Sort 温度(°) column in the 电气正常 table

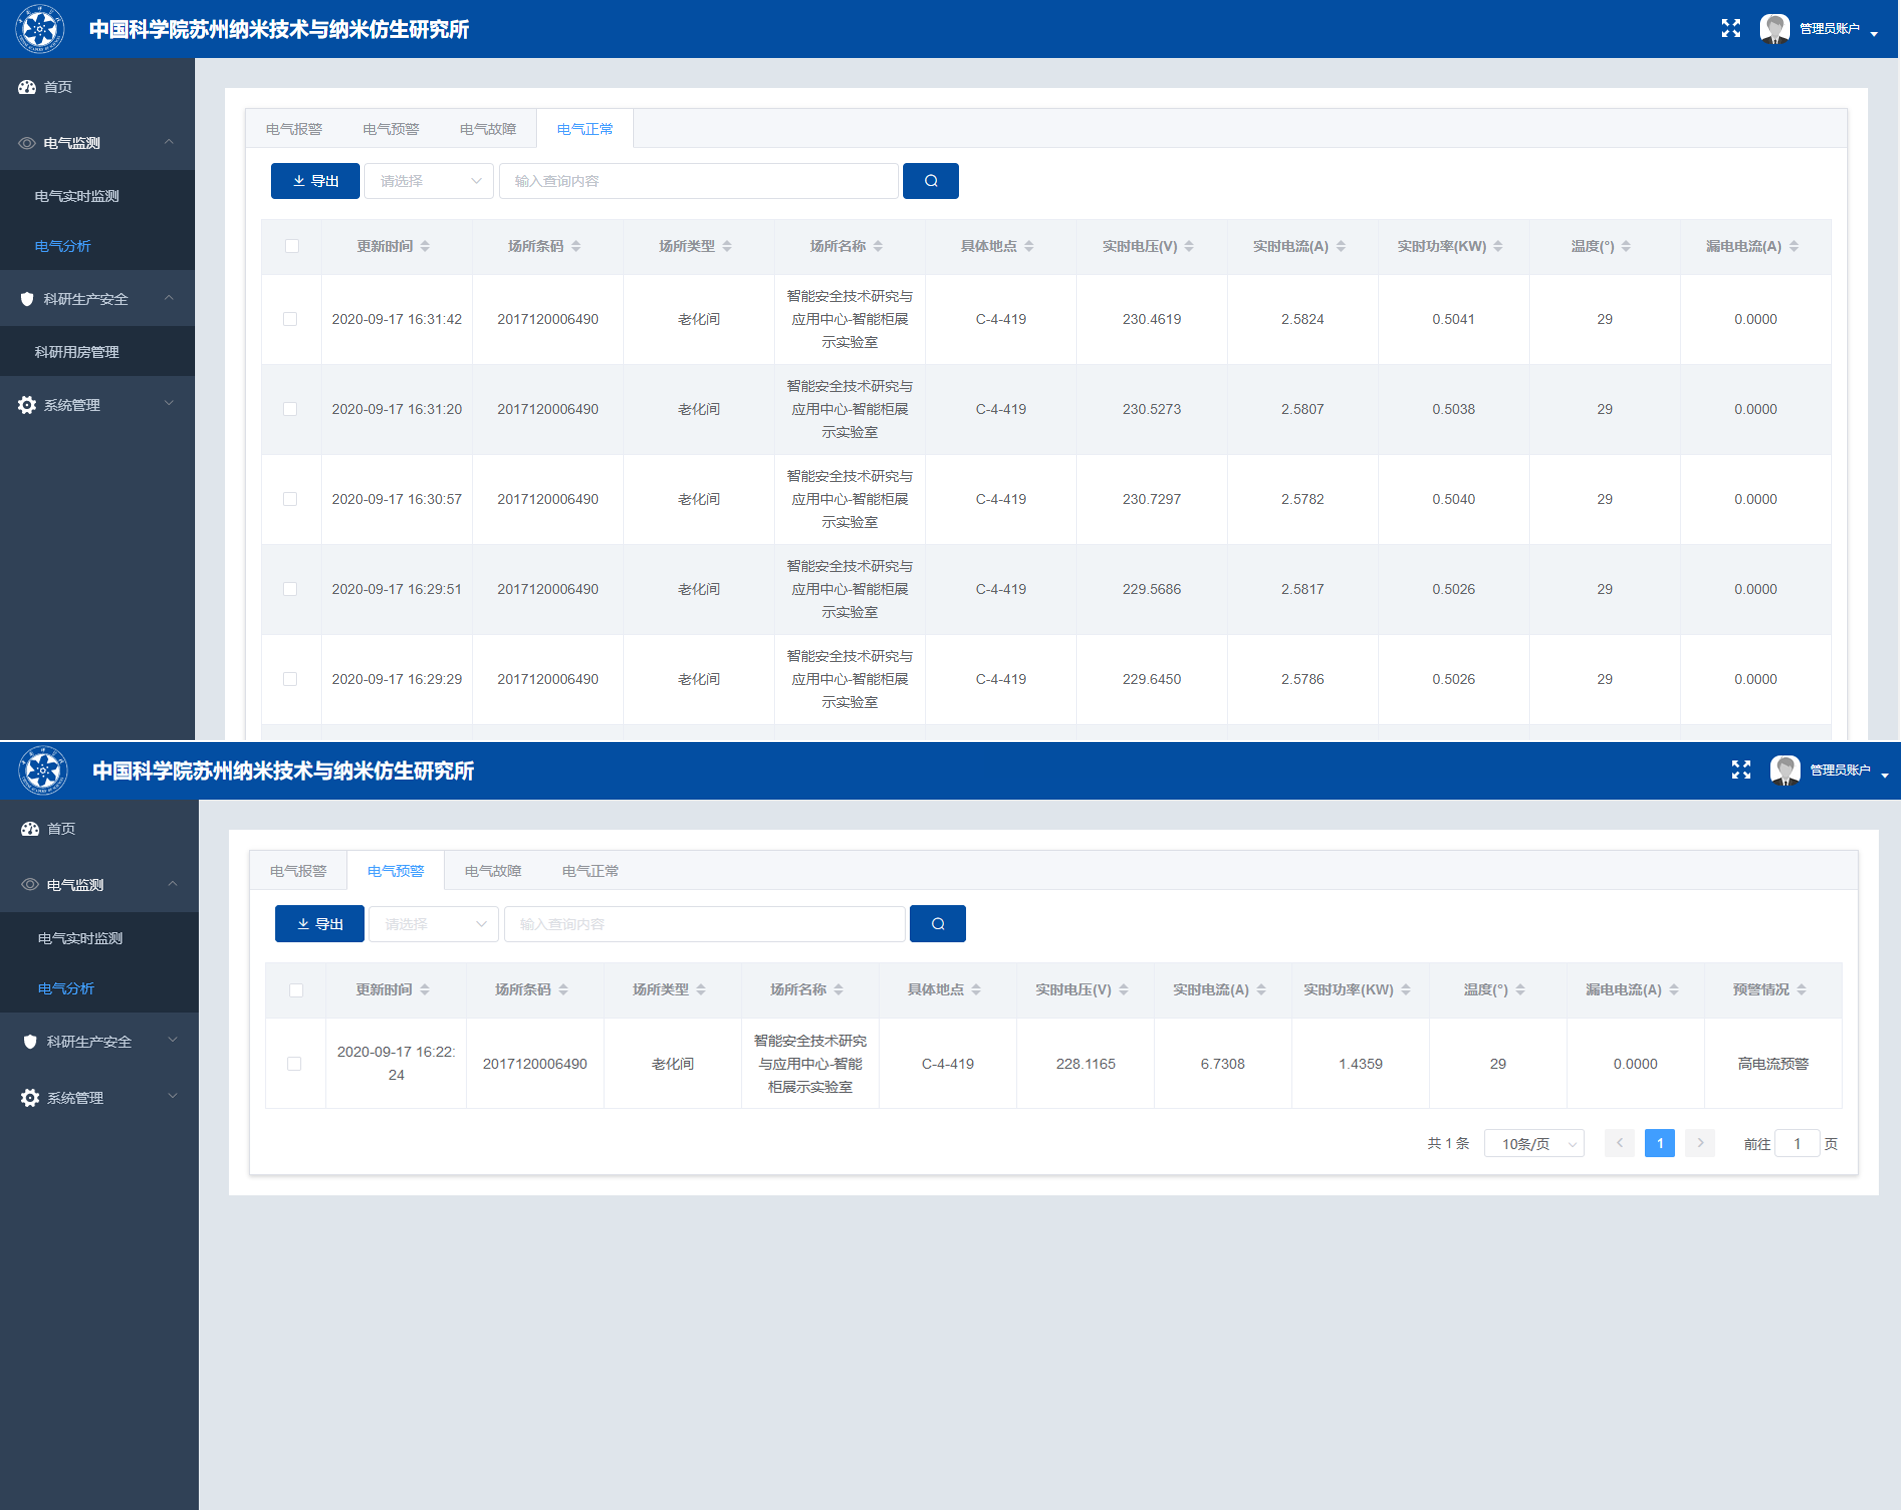click(1626, 247)
